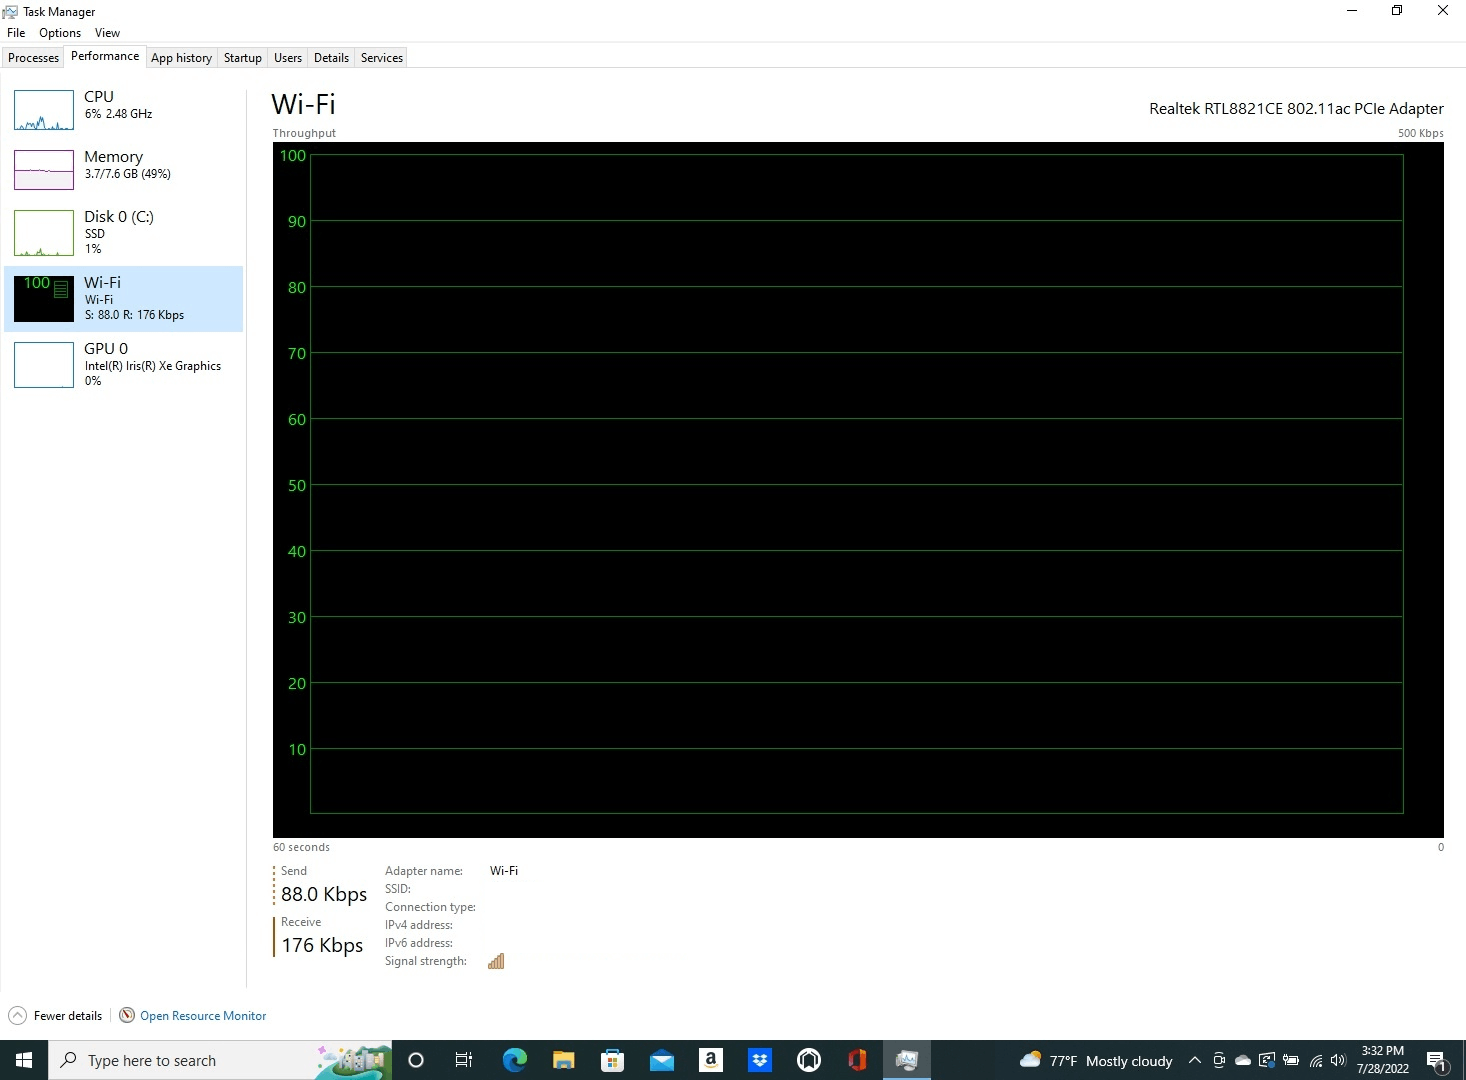Viewport: 1466px width, 1080px height.
Task: Open the Action Center notification icon
Action: coord(1438,1060)
